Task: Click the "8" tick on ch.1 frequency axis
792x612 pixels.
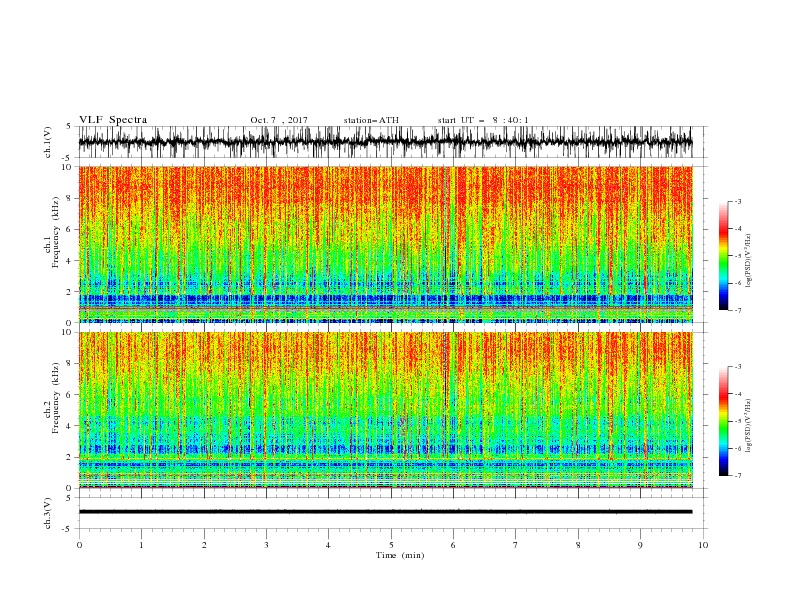Action: [x=70, y=198]
